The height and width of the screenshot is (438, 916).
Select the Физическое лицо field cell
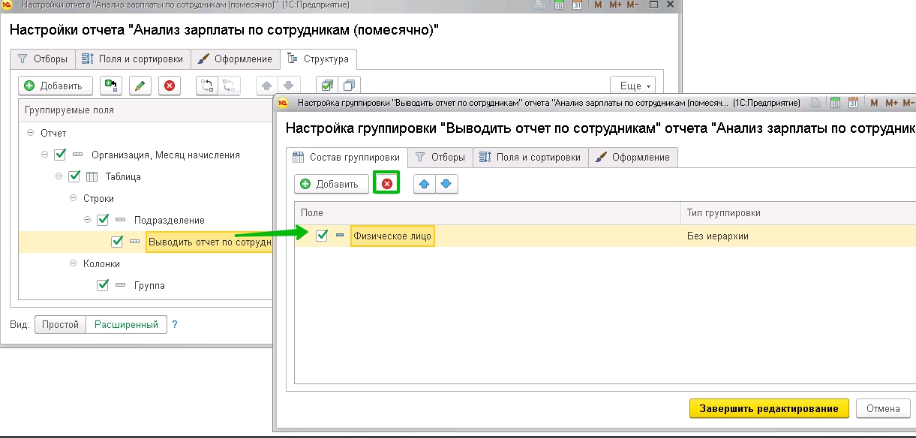point(393,236)
